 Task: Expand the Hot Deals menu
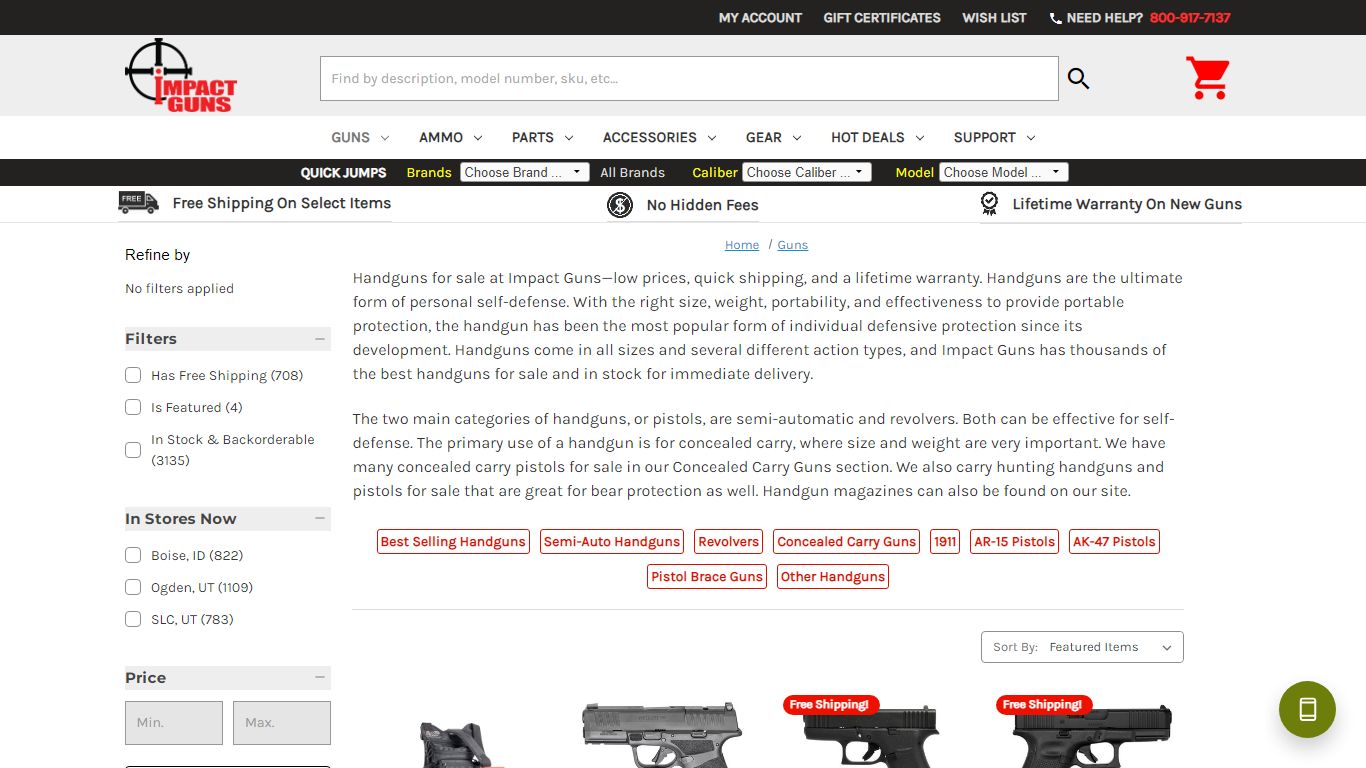tap(878, 137)
